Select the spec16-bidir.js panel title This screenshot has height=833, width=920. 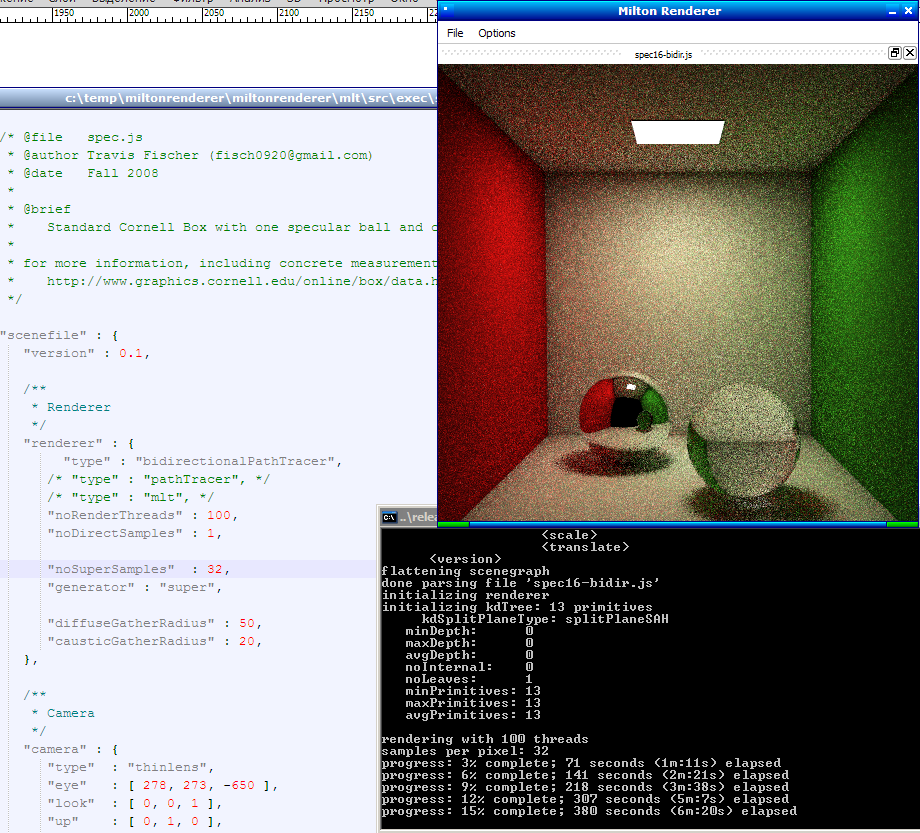663,55
